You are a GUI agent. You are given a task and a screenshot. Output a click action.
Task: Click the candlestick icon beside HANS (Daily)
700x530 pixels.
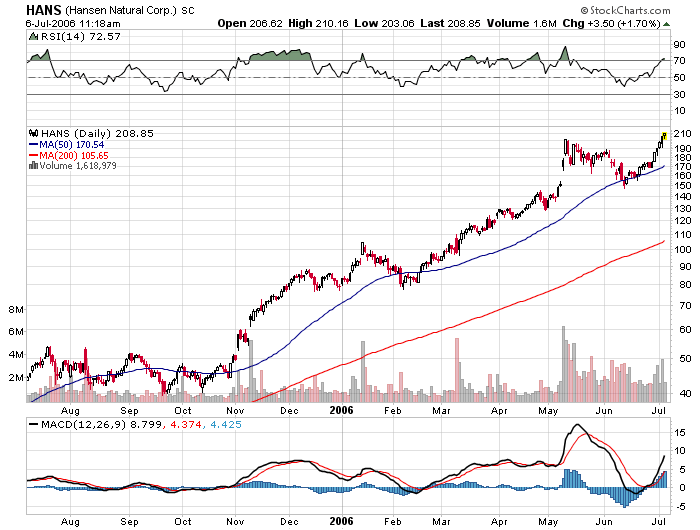[x=33, y=133]
